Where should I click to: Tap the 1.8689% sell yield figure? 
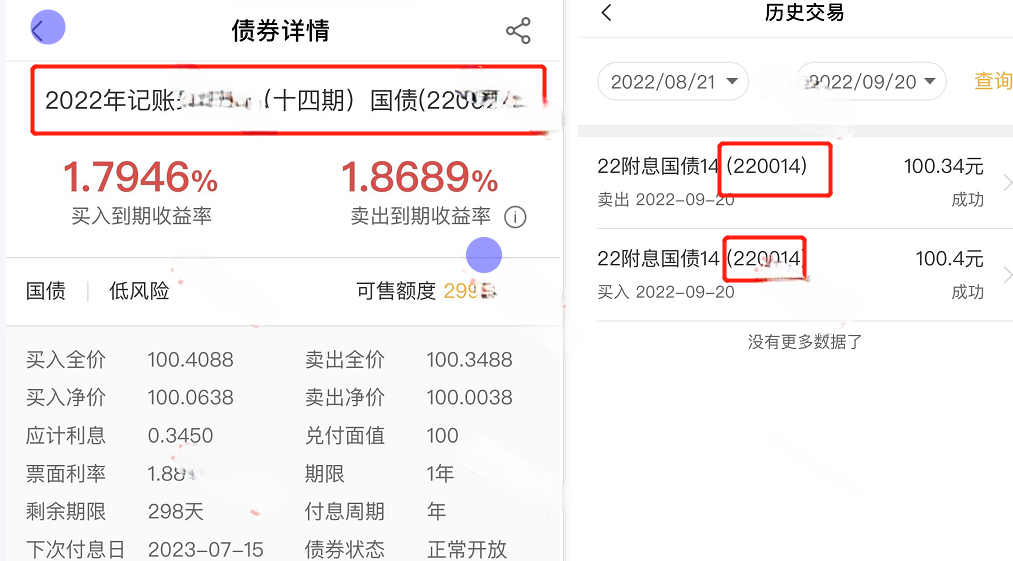419,179
